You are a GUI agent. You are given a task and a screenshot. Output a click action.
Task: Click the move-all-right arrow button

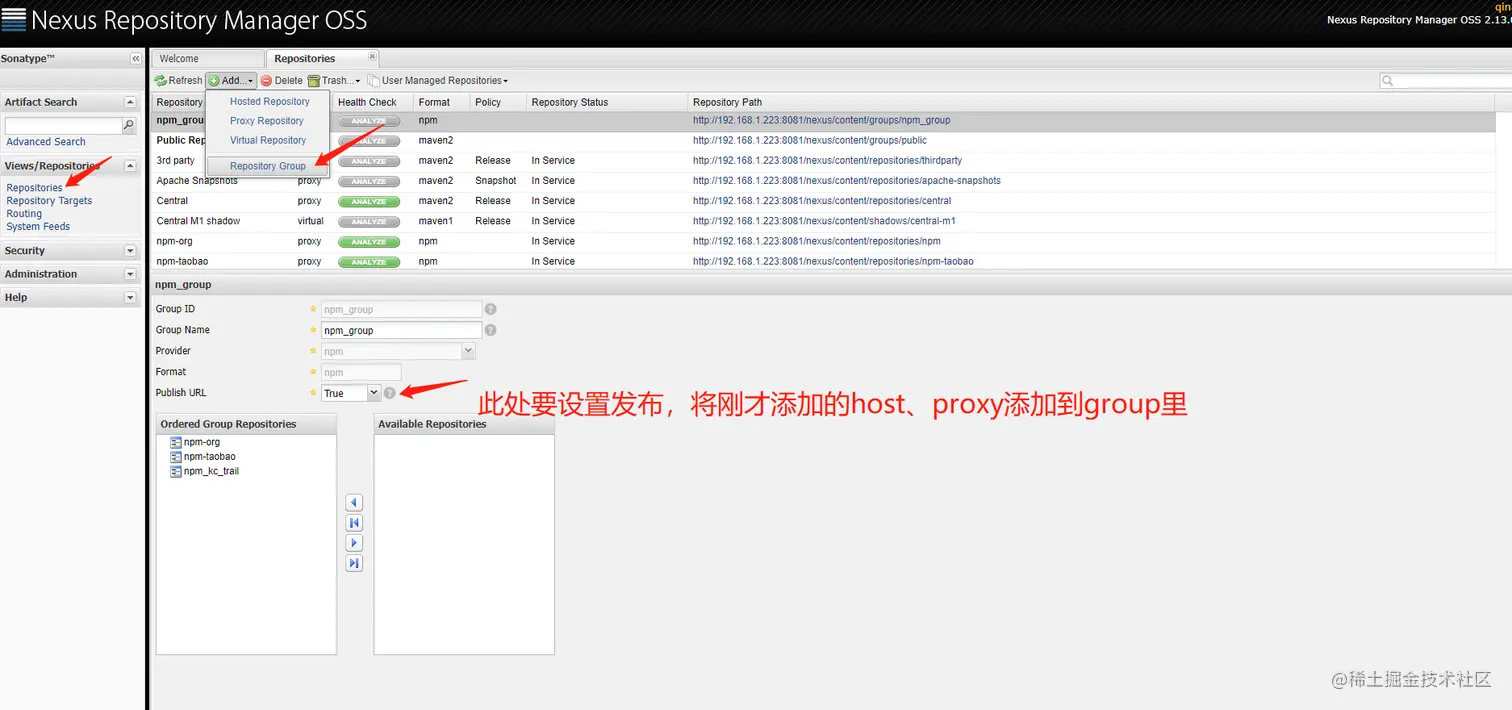354,563
